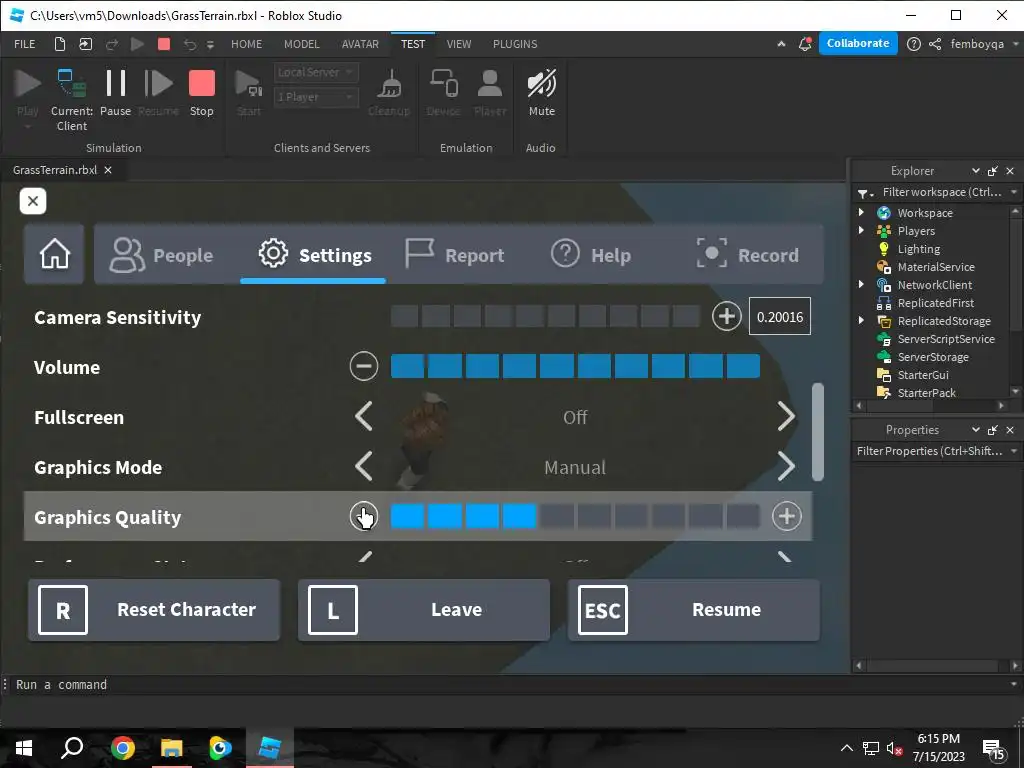Viewport: 1024px width, 768px height.
Task: Click the Filter workspace search field
Action: coord(942,192)
